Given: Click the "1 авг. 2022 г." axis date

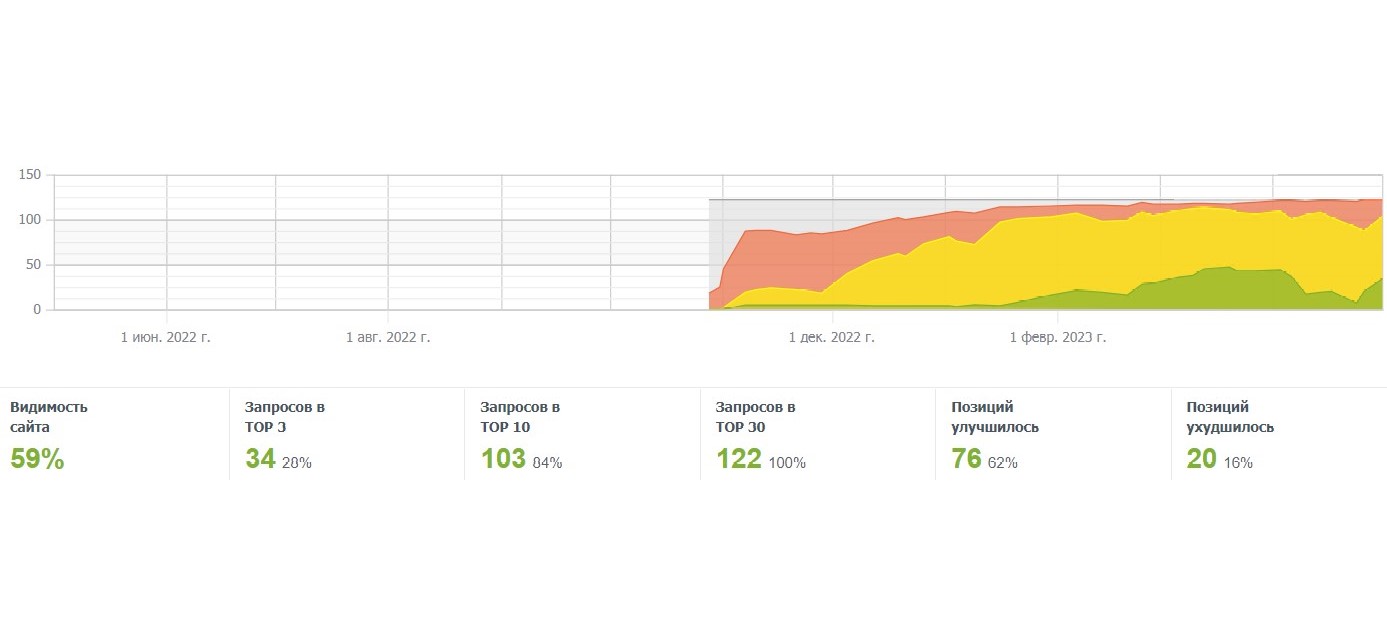Looking at the screenshot, I should (x=388, y=338).
